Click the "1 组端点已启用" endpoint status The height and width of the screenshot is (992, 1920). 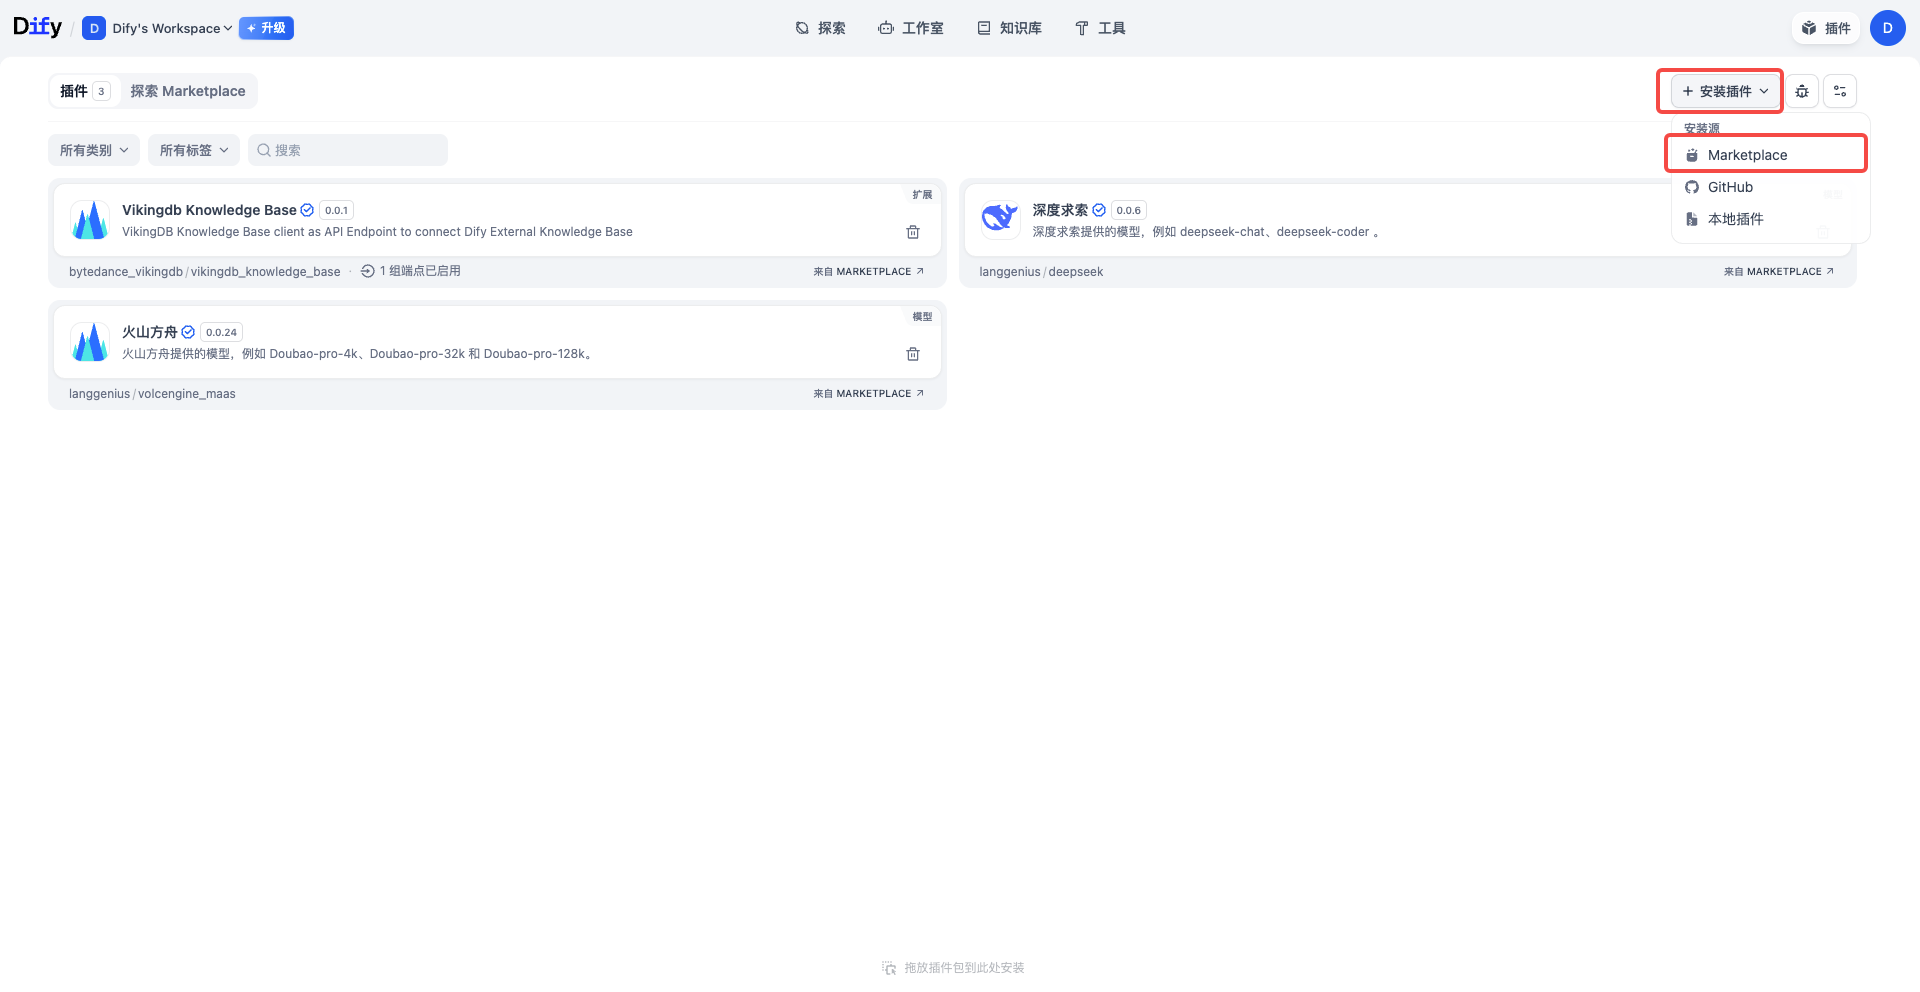pyautogui.click(x=411, y=271)
